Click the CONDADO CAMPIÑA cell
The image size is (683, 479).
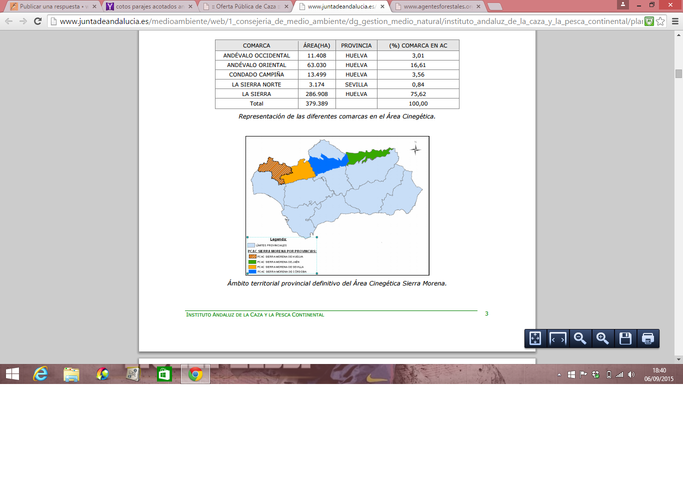pyautogui.click(x=257, y=74)
